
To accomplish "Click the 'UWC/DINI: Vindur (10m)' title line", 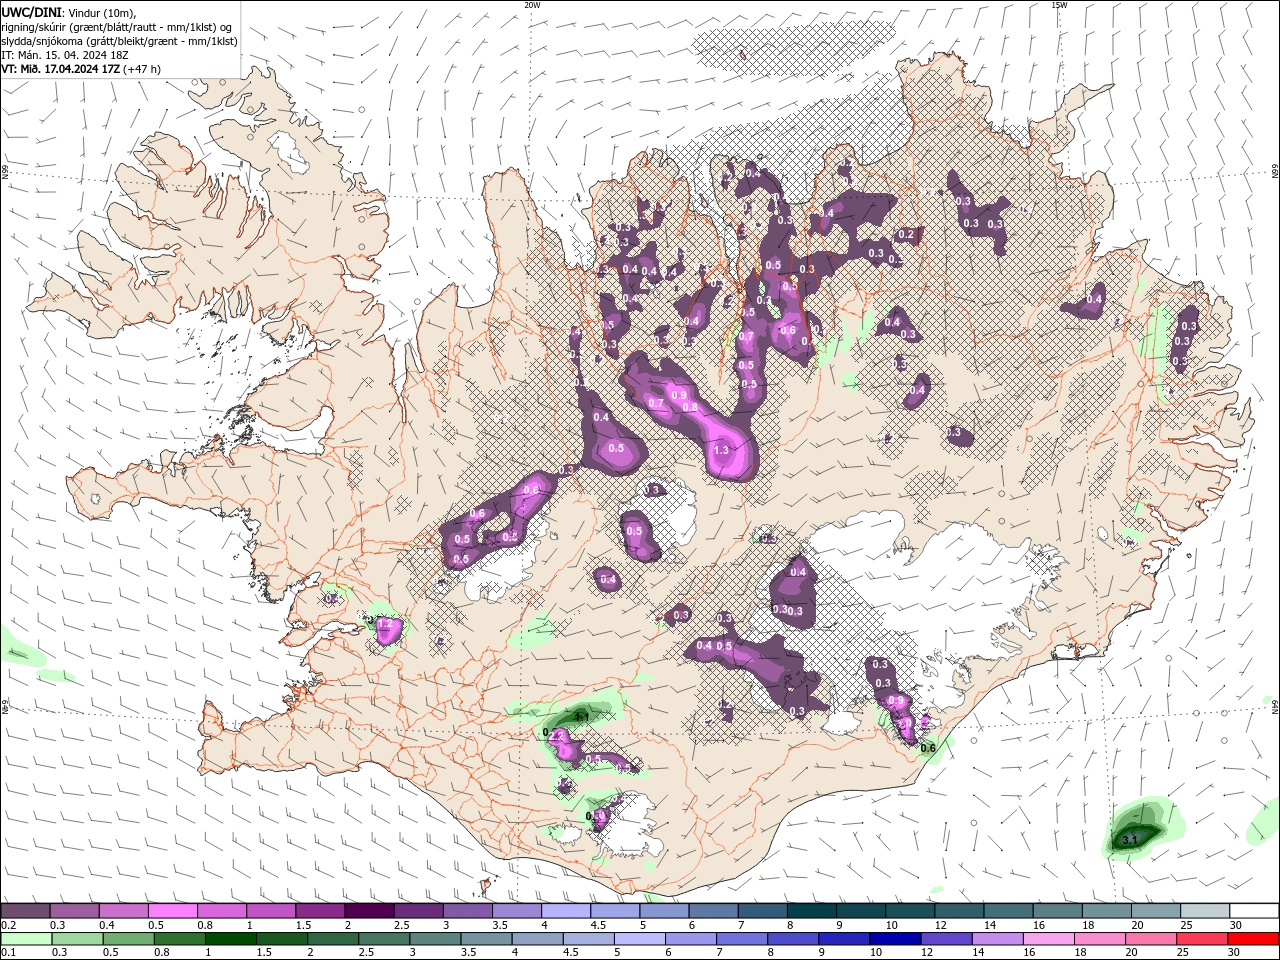I will (69, 12).
